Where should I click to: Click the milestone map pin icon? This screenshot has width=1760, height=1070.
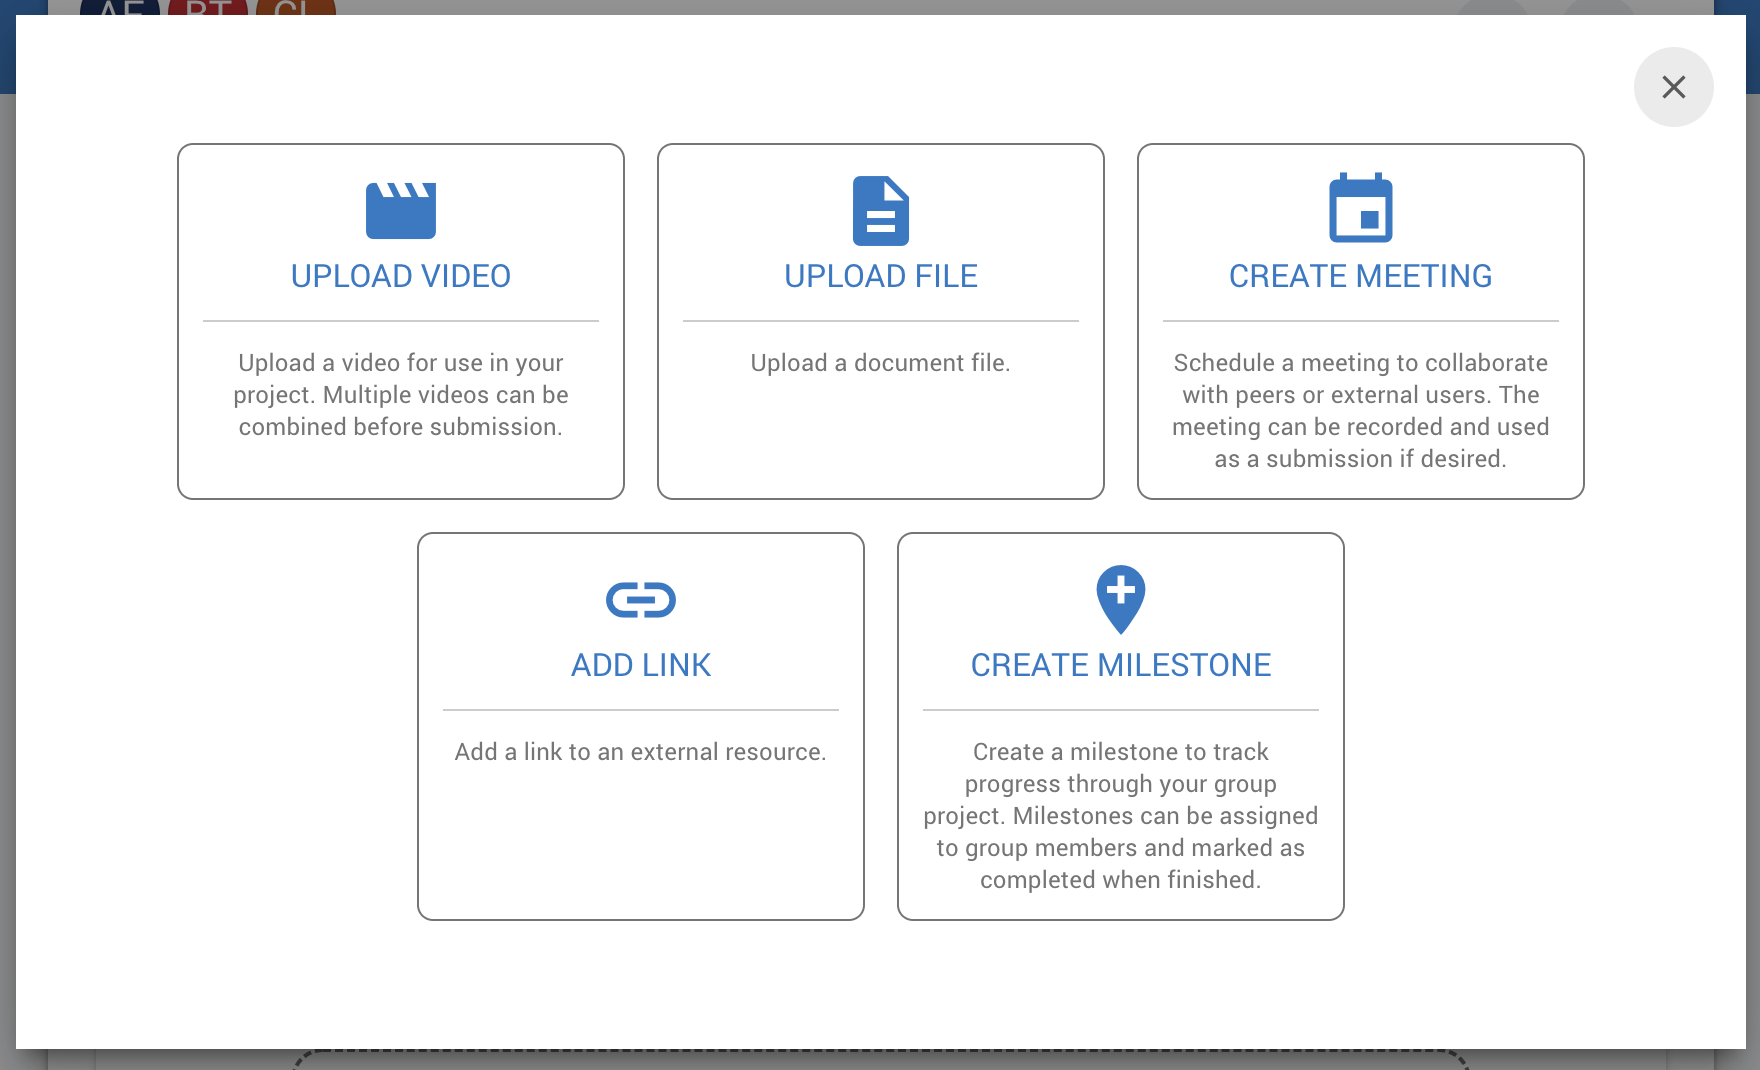[x=1120, y=599]
